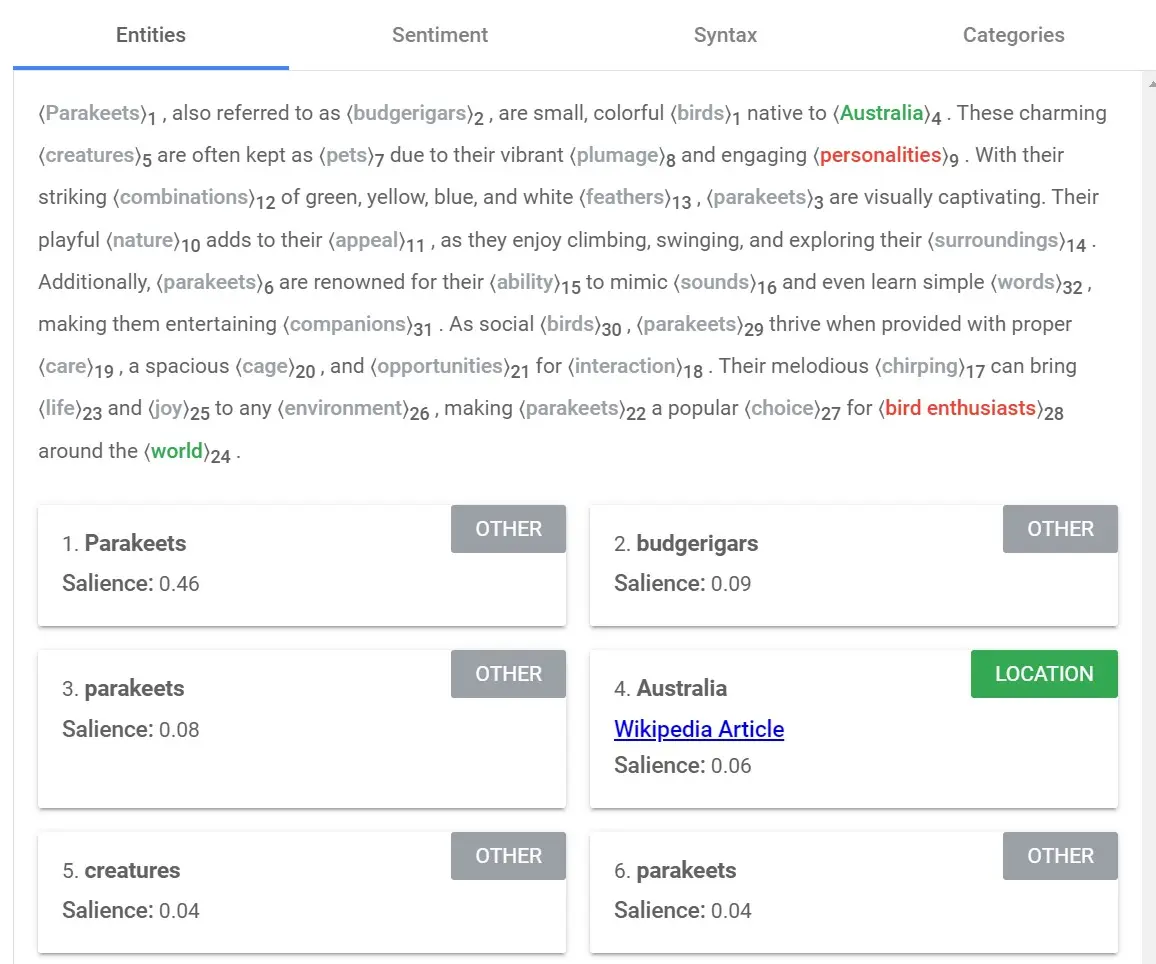Switch to the Sentiment tab
Screen dimensions: 1156x964
point(439,35)
